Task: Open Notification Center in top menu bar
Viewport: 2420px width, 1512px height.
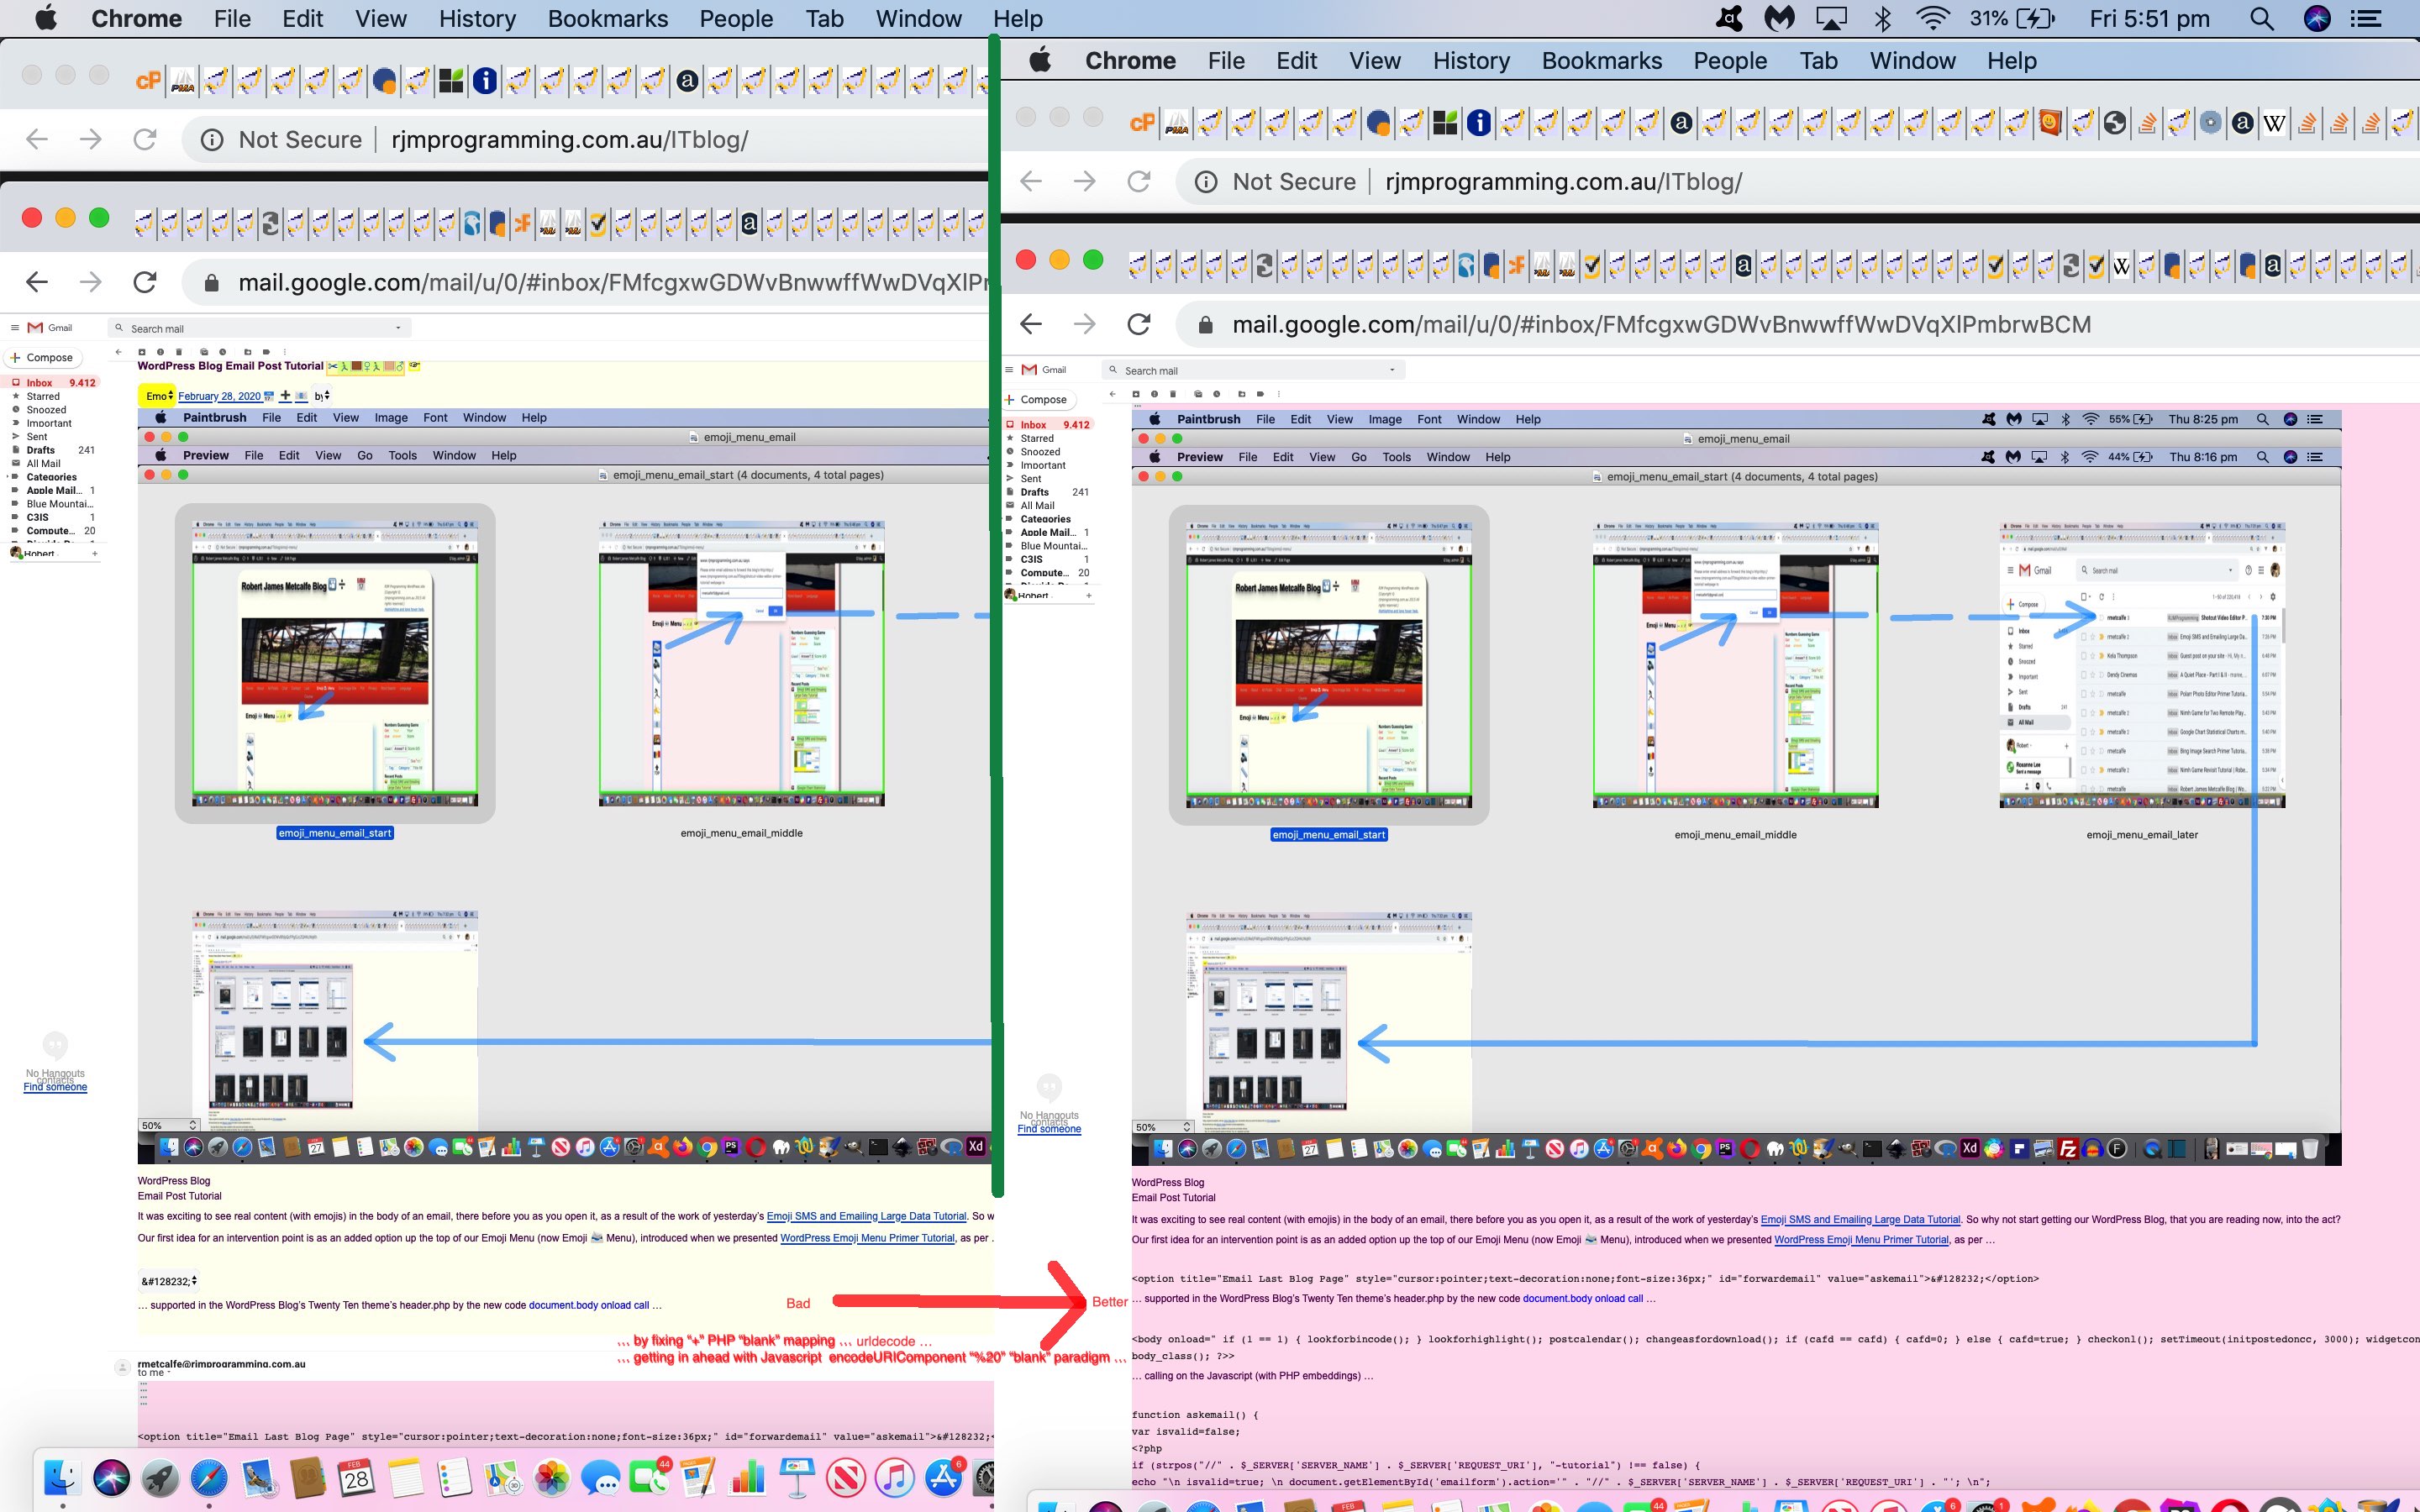Action: [2366, 19]
